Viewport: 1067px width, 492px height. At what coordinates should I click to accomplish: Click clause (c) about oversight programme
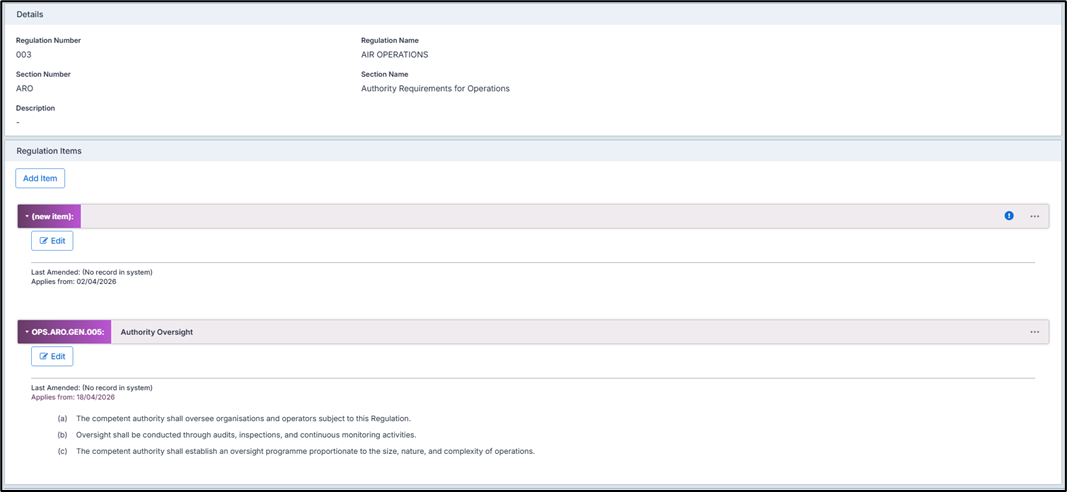point(296,451)
